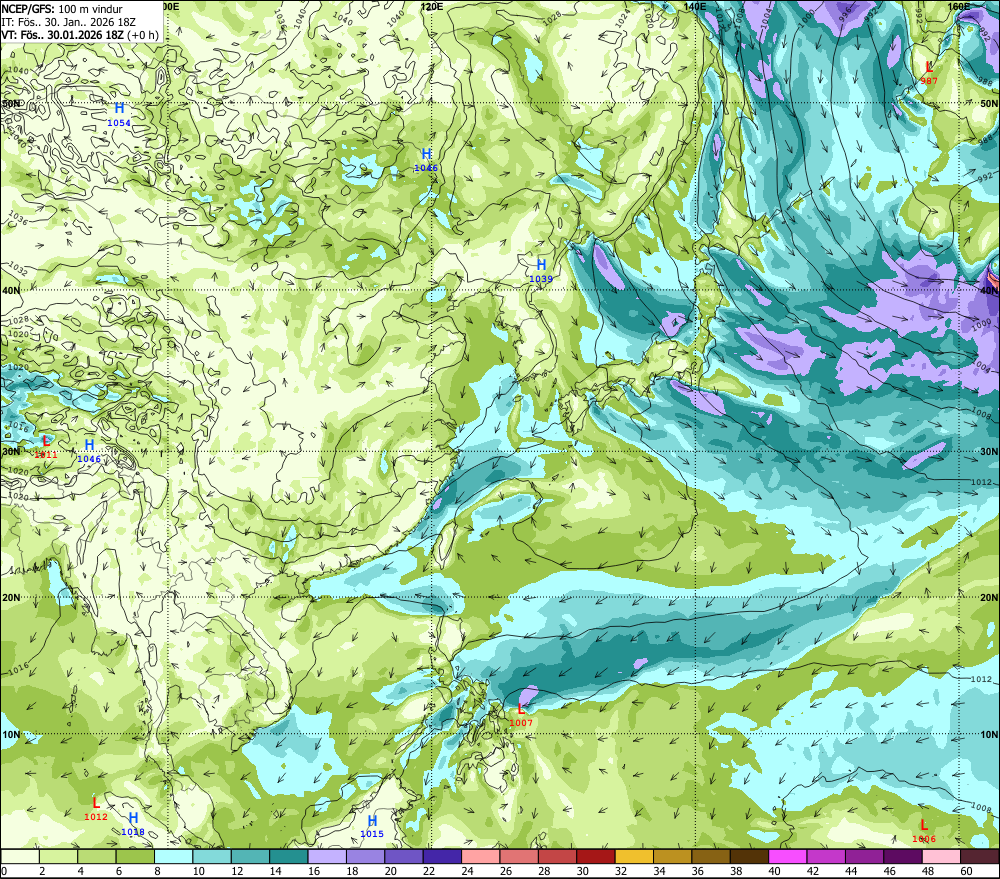Select the 24–26 light pink legend swatch
Image resolution: width=1000 pixels, height=879 pixels.
[x=481, y=856]
